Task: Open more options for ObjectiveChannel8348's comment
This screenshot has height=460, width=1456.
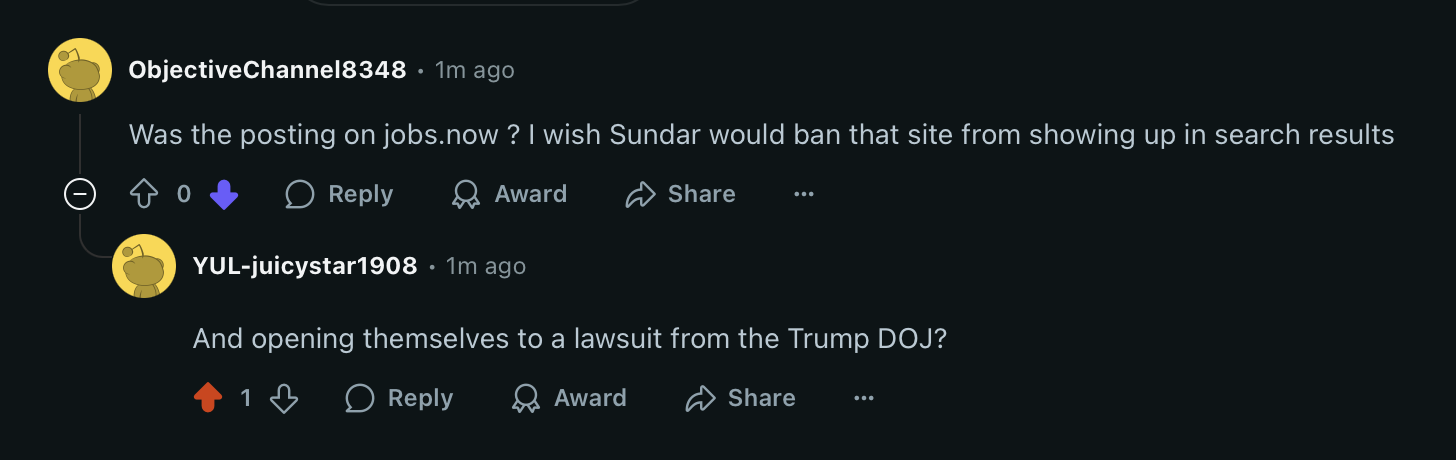Action: coord(804,194)
